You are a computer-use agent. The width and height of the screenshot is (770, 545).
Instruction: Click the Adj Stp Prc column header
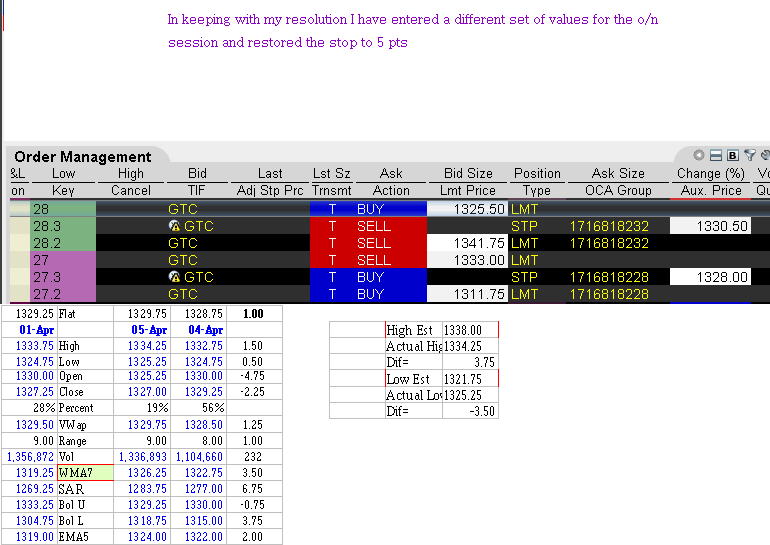(x=270, y=191)
